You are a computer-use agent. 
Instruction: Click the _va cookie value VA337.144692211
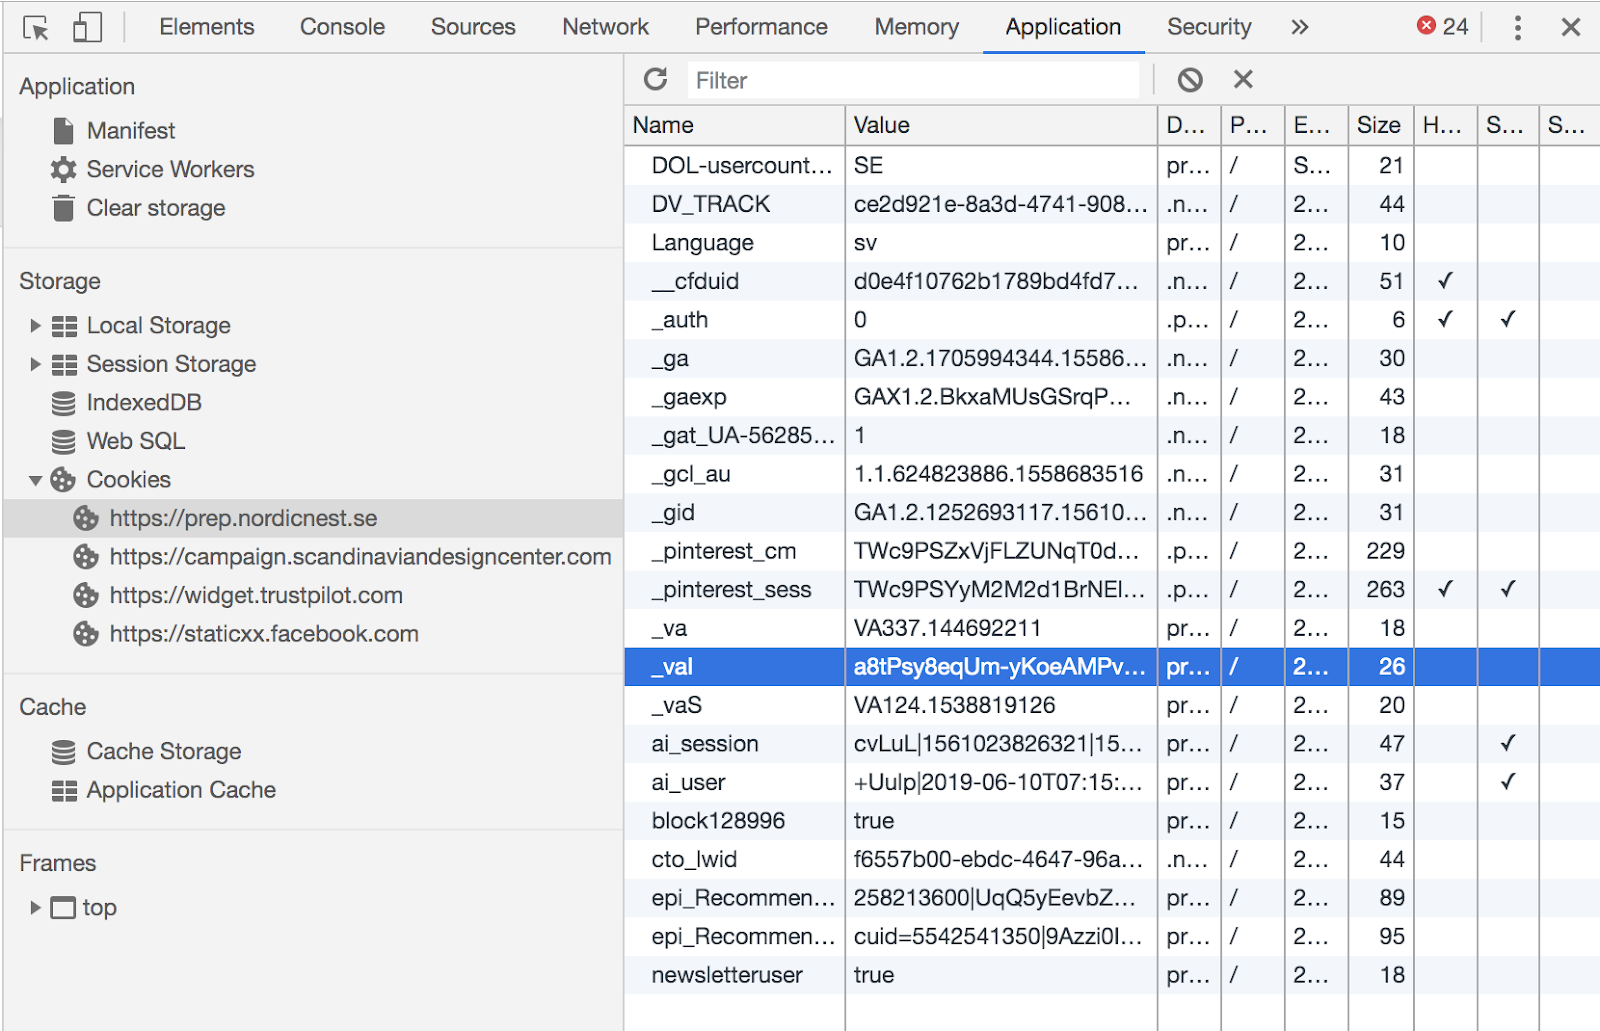coord(947,628)
